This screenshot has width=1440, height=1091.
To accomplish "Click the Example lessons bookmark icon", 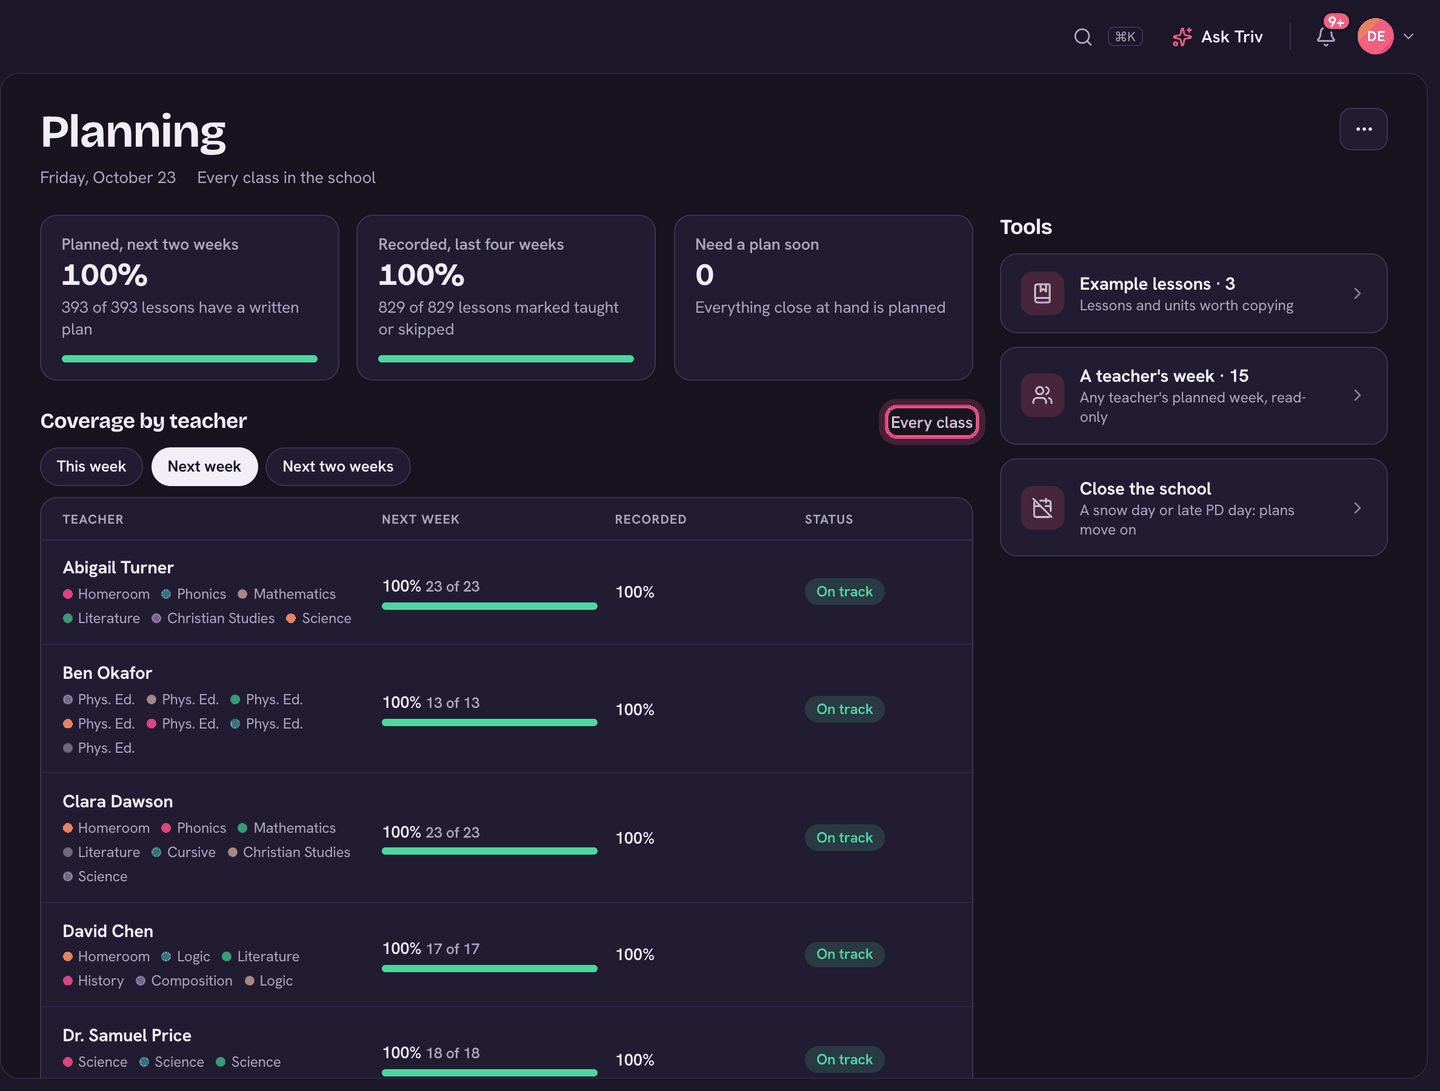I will (1042, 293).
